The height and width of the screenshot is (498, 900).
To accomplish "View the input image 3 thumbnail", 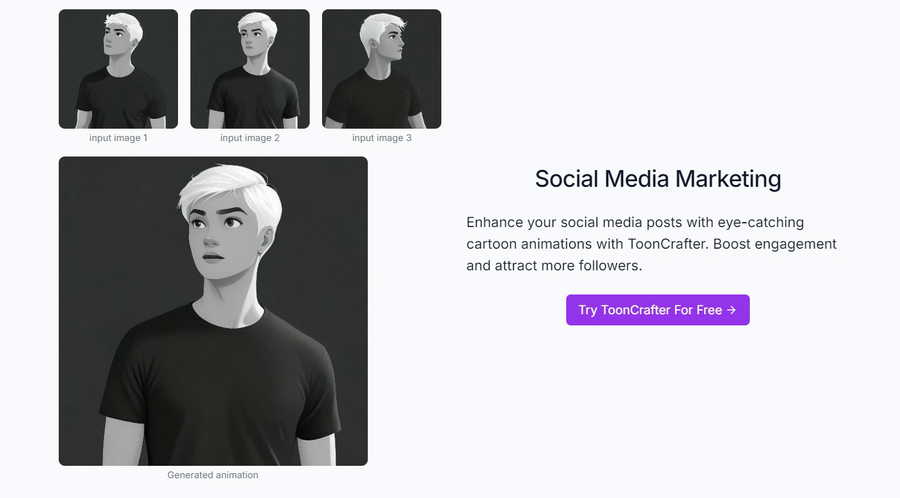I will coord(382,69).
